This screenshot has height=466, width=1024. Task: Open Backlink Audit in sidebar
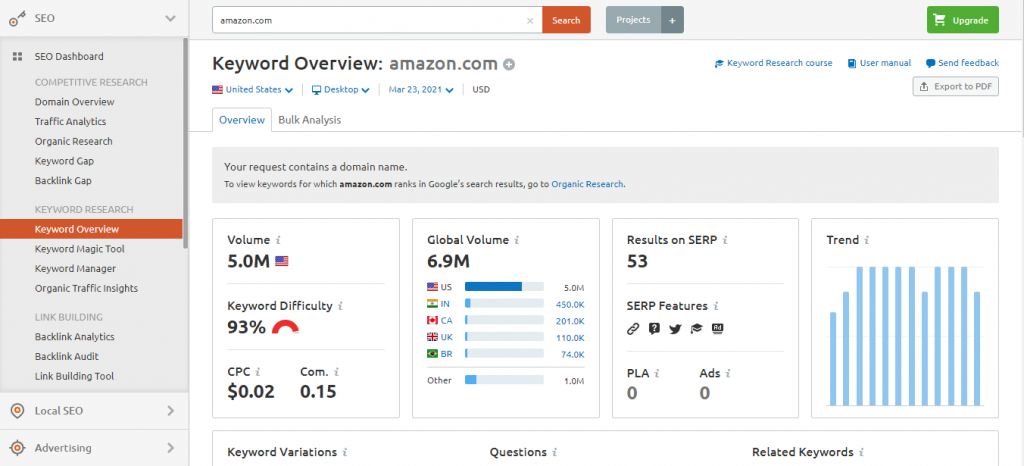pyautogui.click(x=67, y=356)
